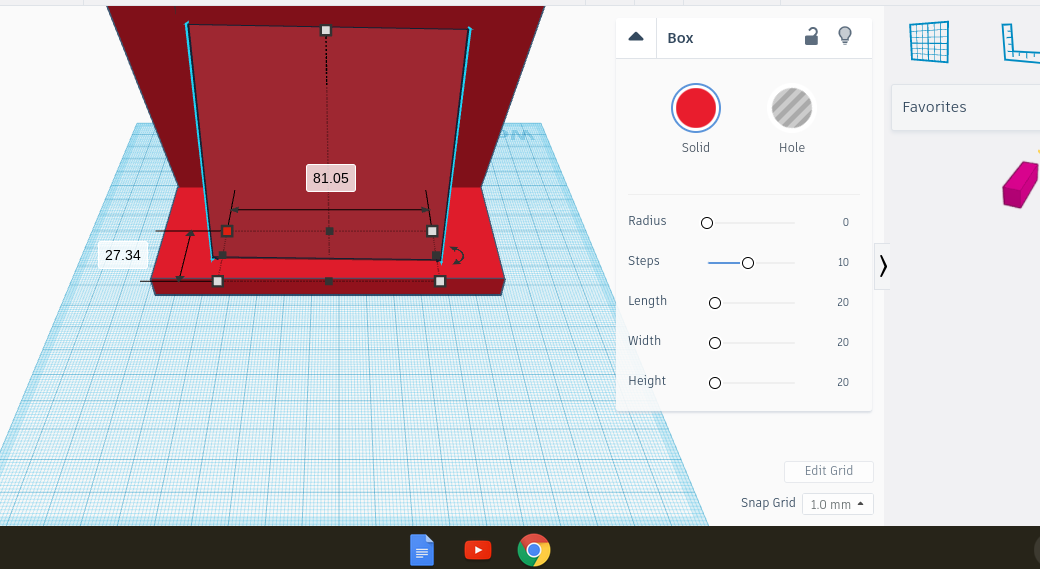1040x569 pixels.
Task: Open the Edit Grid dialog
Action: point(828,471)
